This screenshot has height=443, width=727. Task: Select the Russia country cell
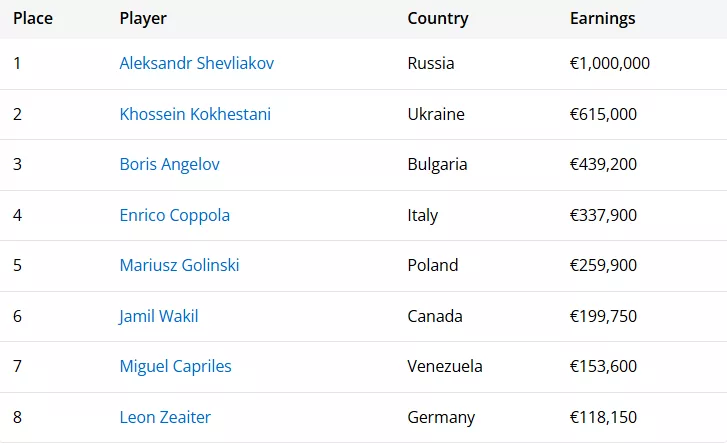(431, 63)
